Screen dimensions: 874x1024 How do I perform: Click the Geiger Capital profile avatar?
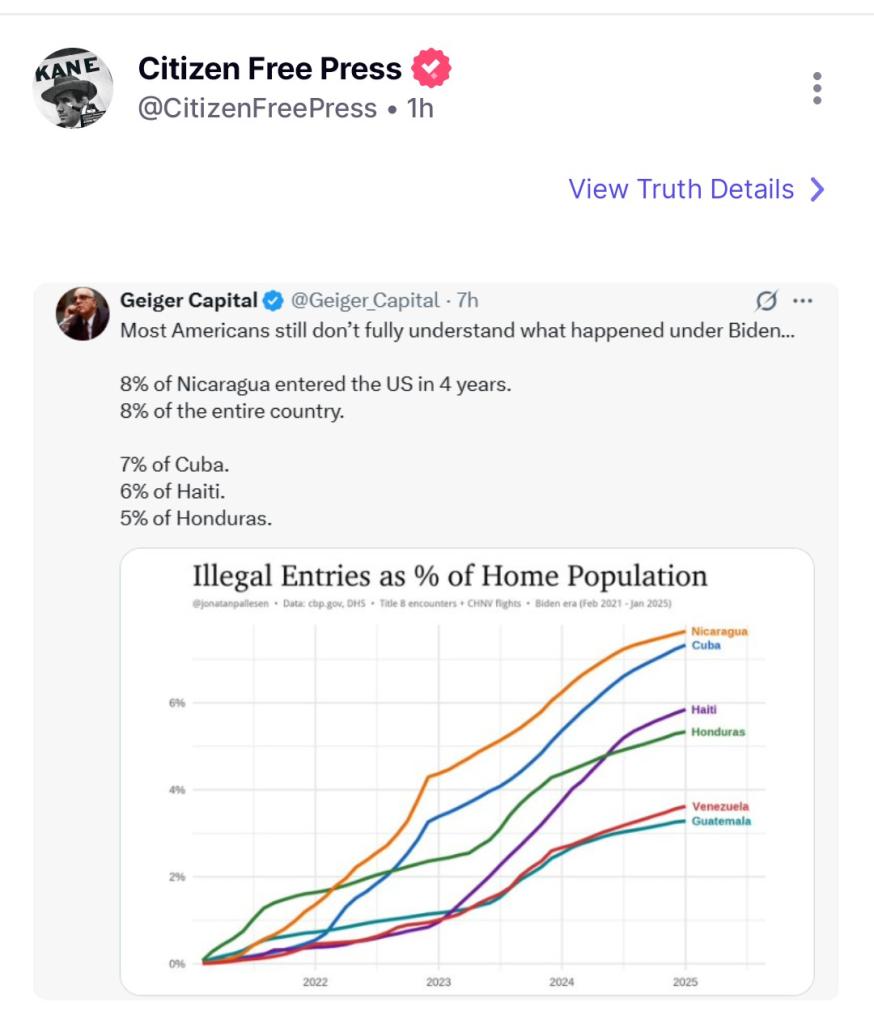coord(82,314)
